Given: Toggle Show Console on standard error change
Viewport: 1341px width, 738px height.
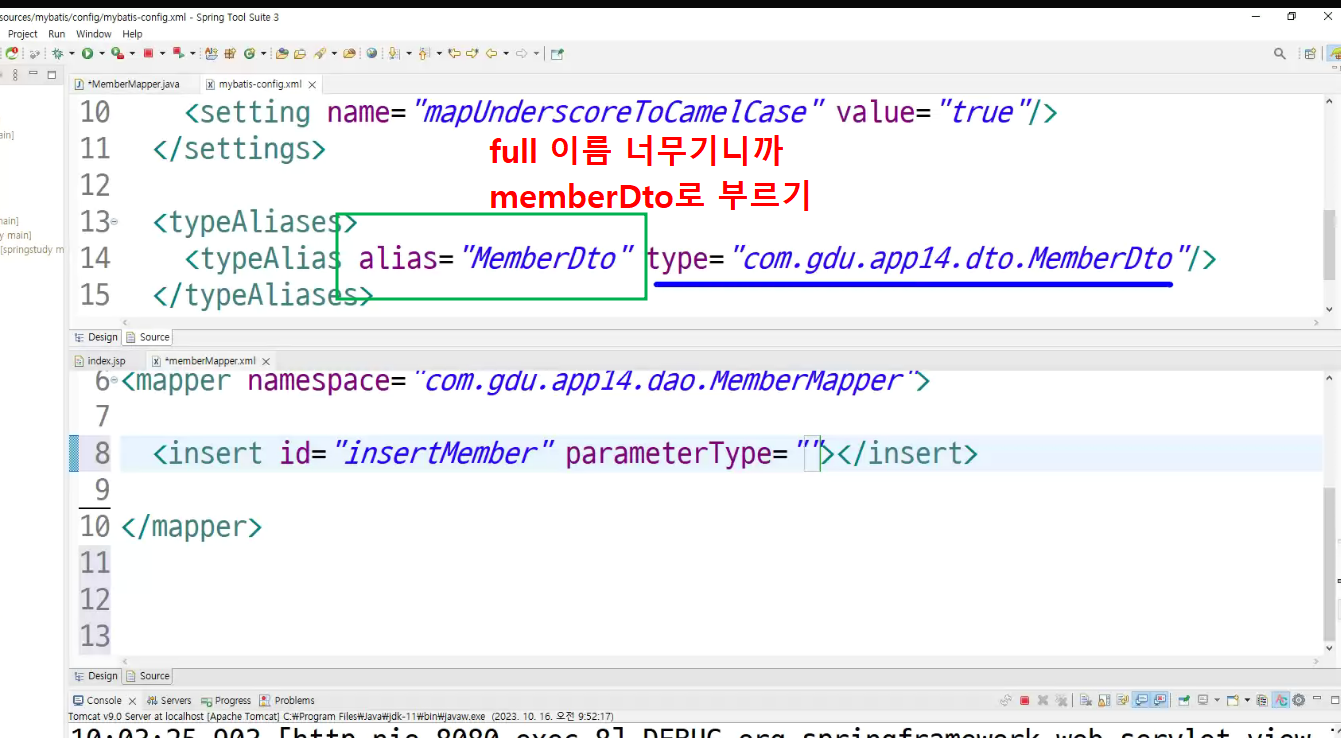Looking at the screenshot, I should point(1160,700).
